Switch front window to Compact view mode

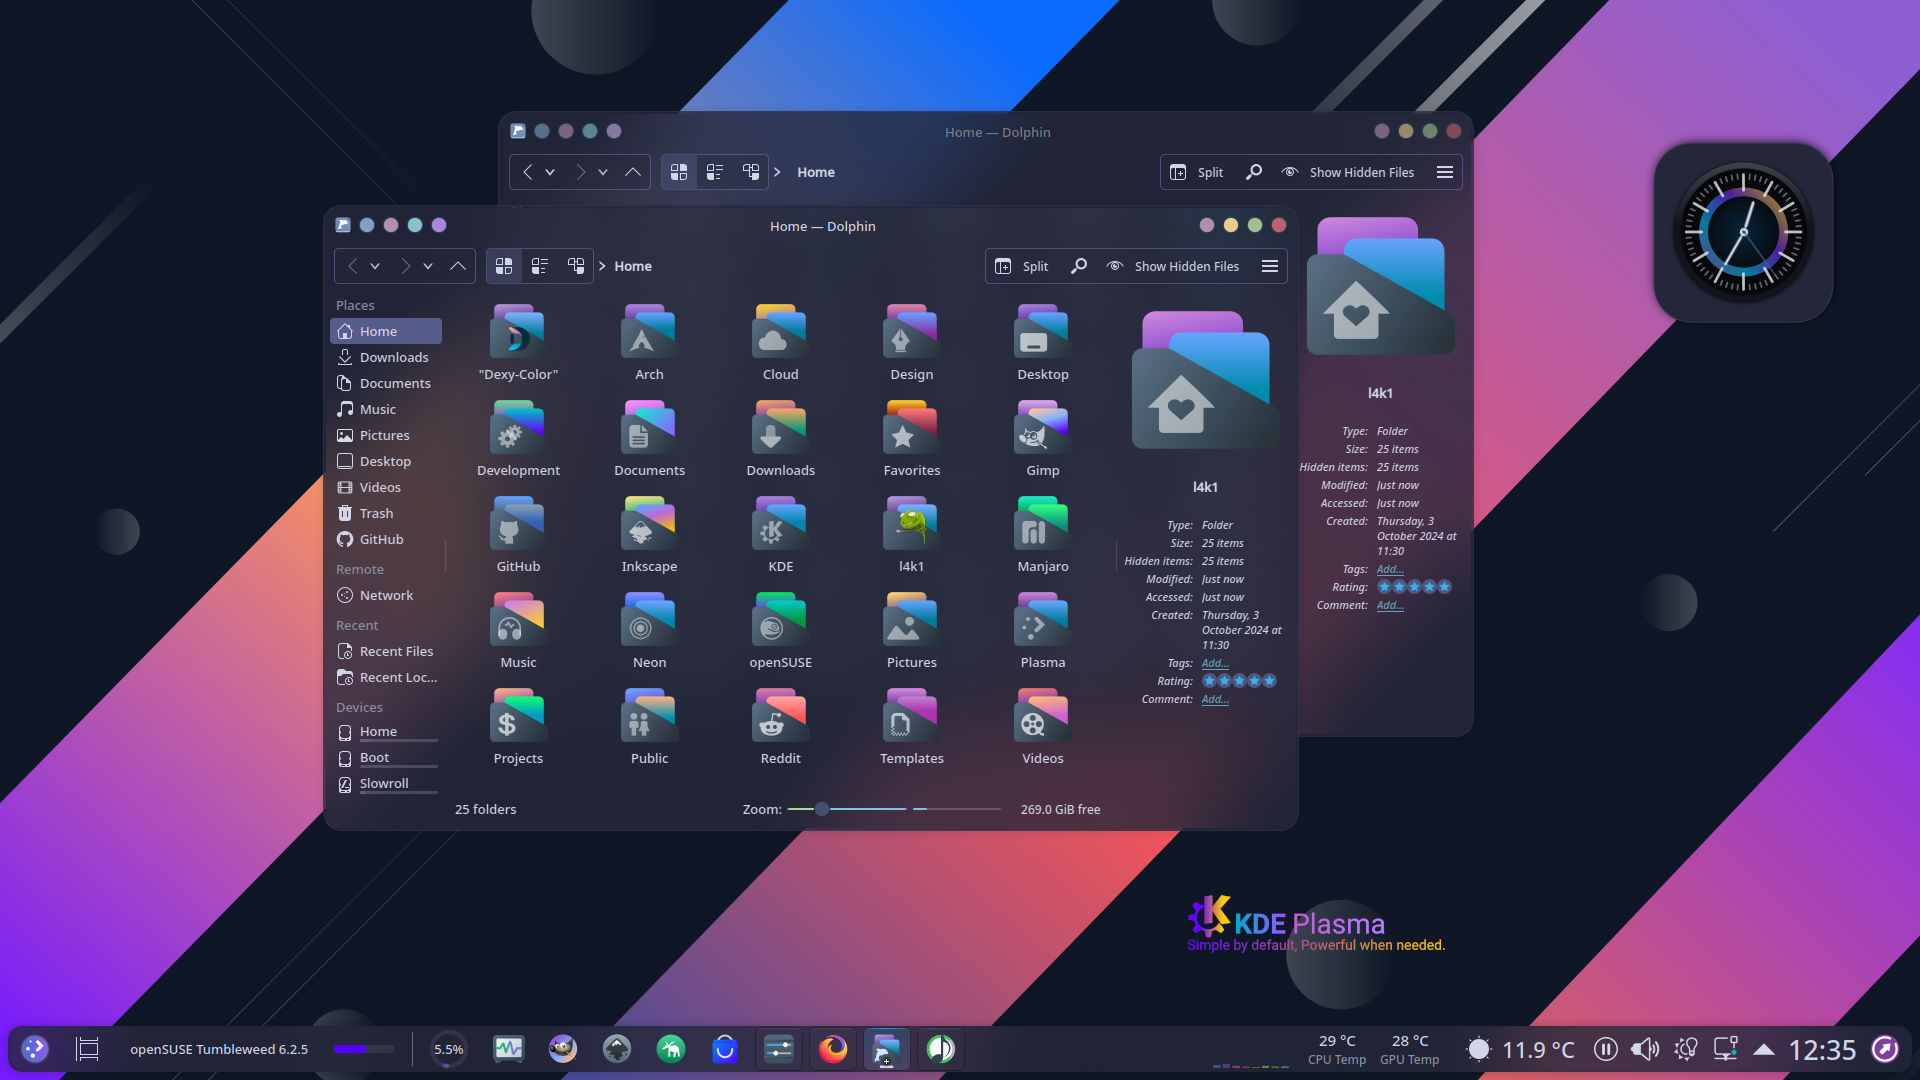(540, 266)
